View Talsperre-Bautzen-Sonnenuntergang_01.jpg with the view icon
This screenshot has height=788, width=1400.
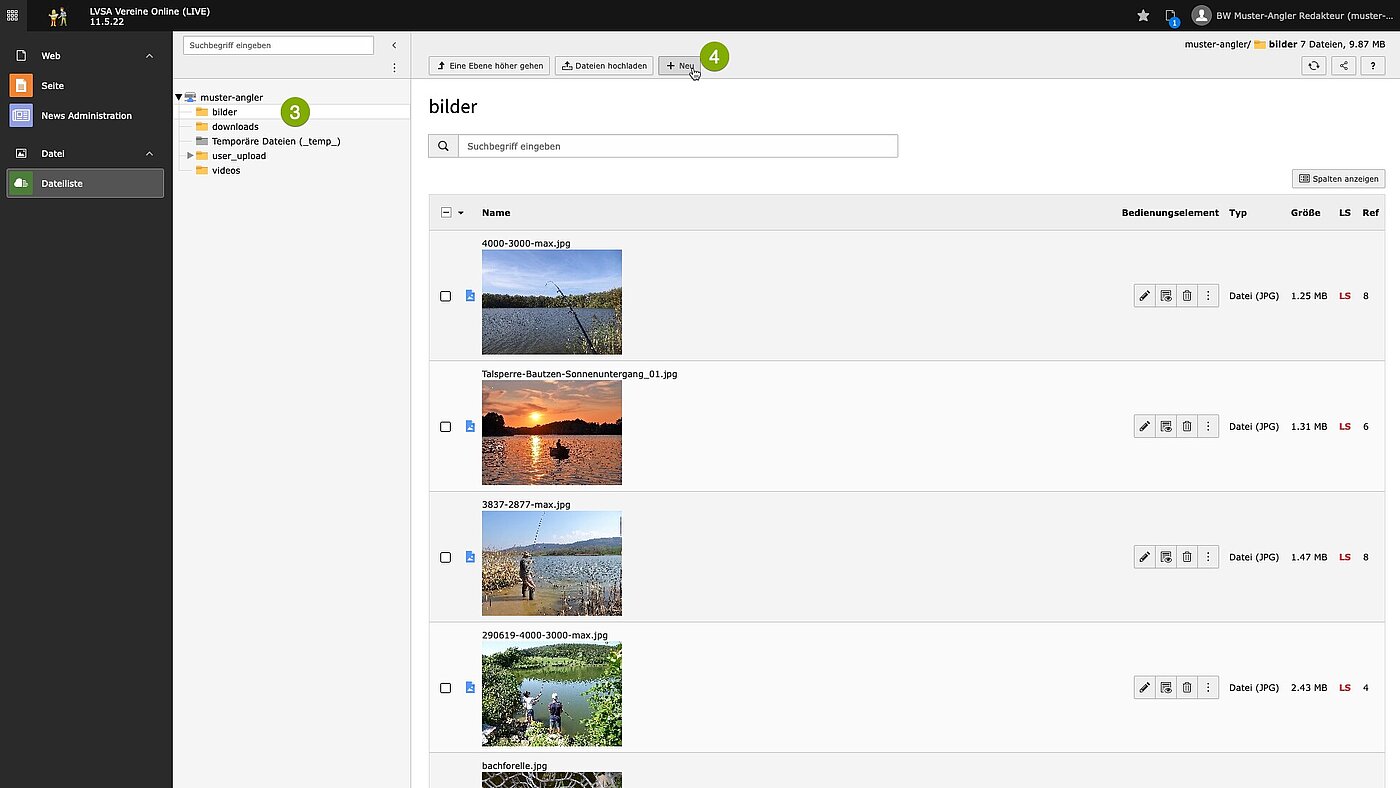pos(1166,427)
